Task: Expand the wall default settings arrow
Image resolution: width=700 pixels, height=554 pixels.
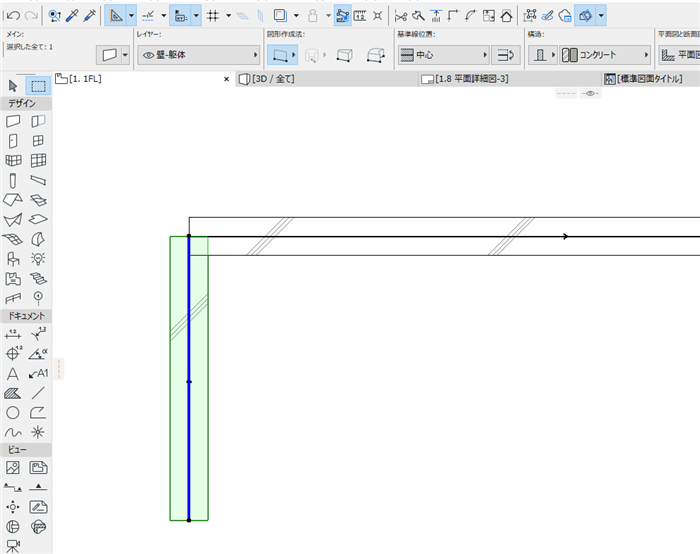Action: (125, 55)
